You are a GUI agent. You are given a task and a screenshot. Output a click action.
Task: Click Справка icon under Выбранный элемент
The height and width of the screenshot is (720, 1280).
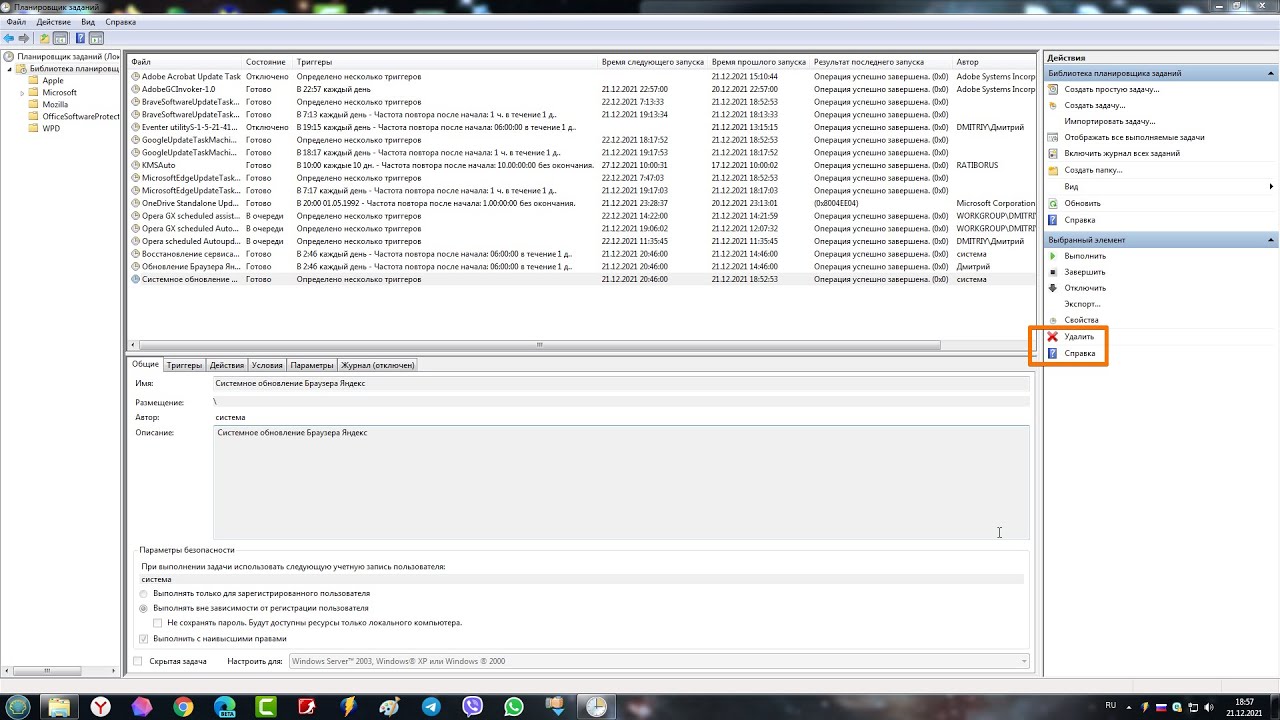click(x=1053, y=353)
